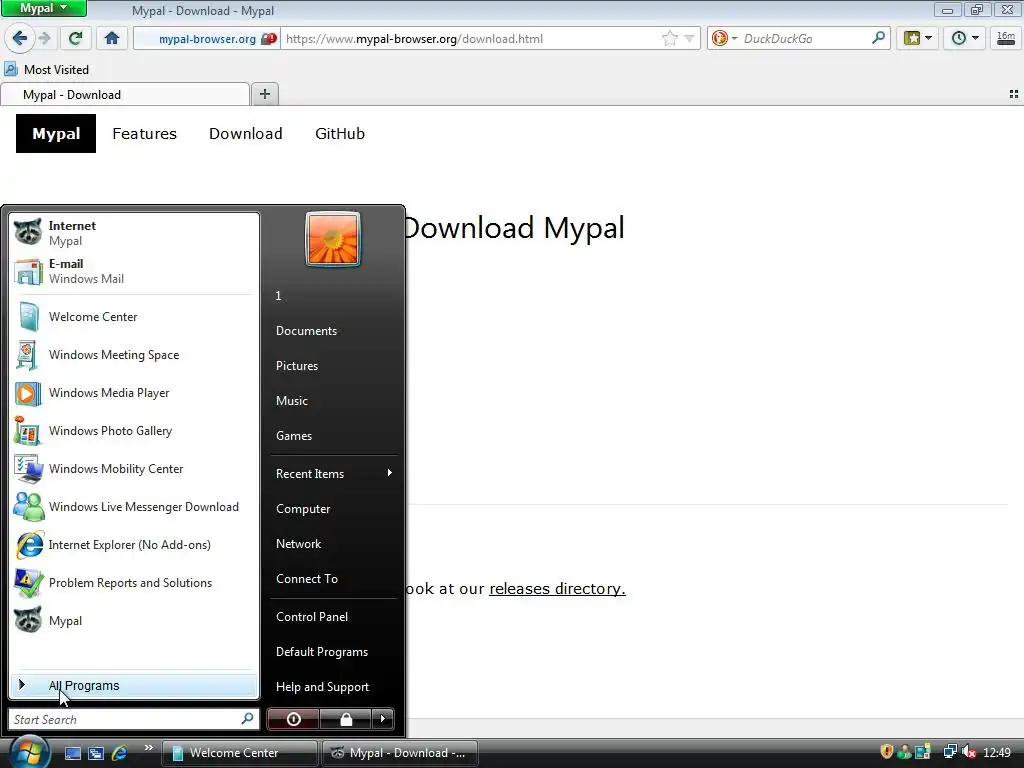
Task: Click the Start Search input box
Action: point(134,719)
